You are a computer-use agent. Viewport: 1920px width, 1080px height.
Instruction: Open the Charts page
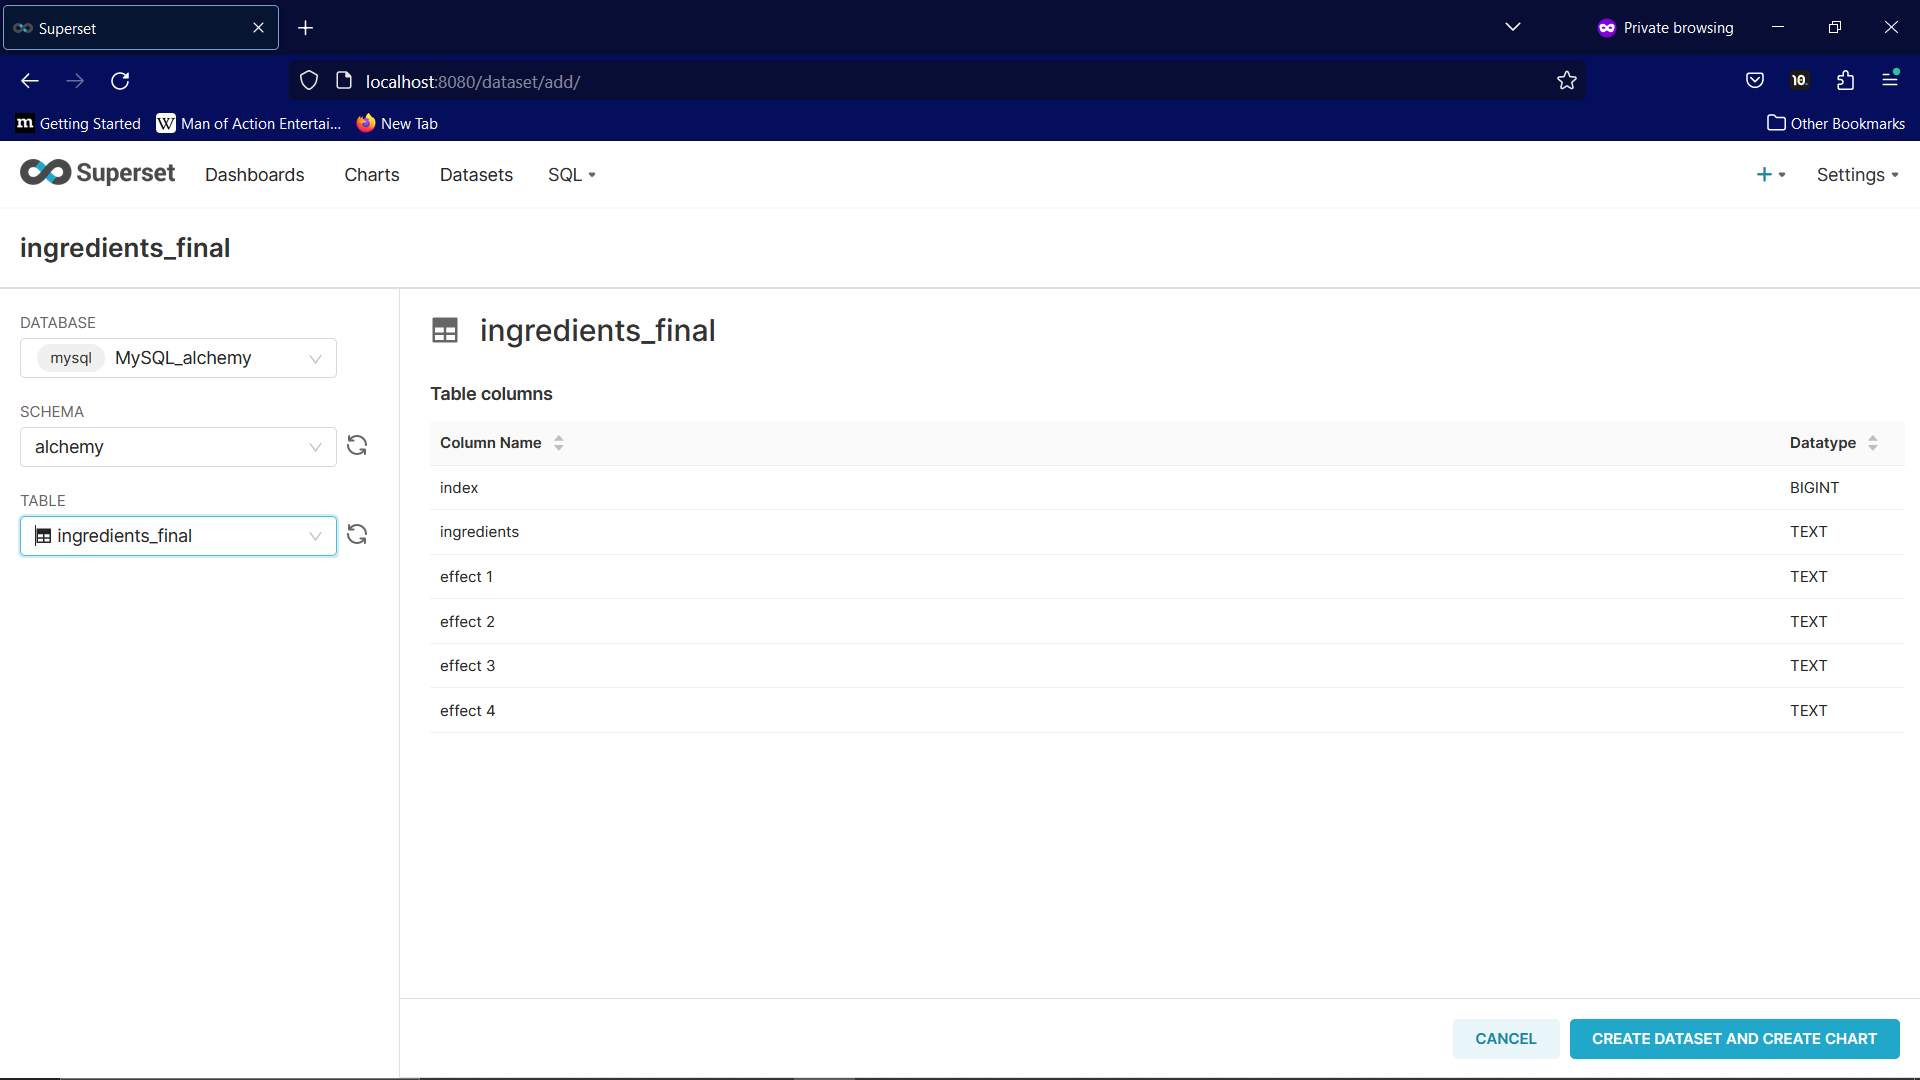point(371,174)
